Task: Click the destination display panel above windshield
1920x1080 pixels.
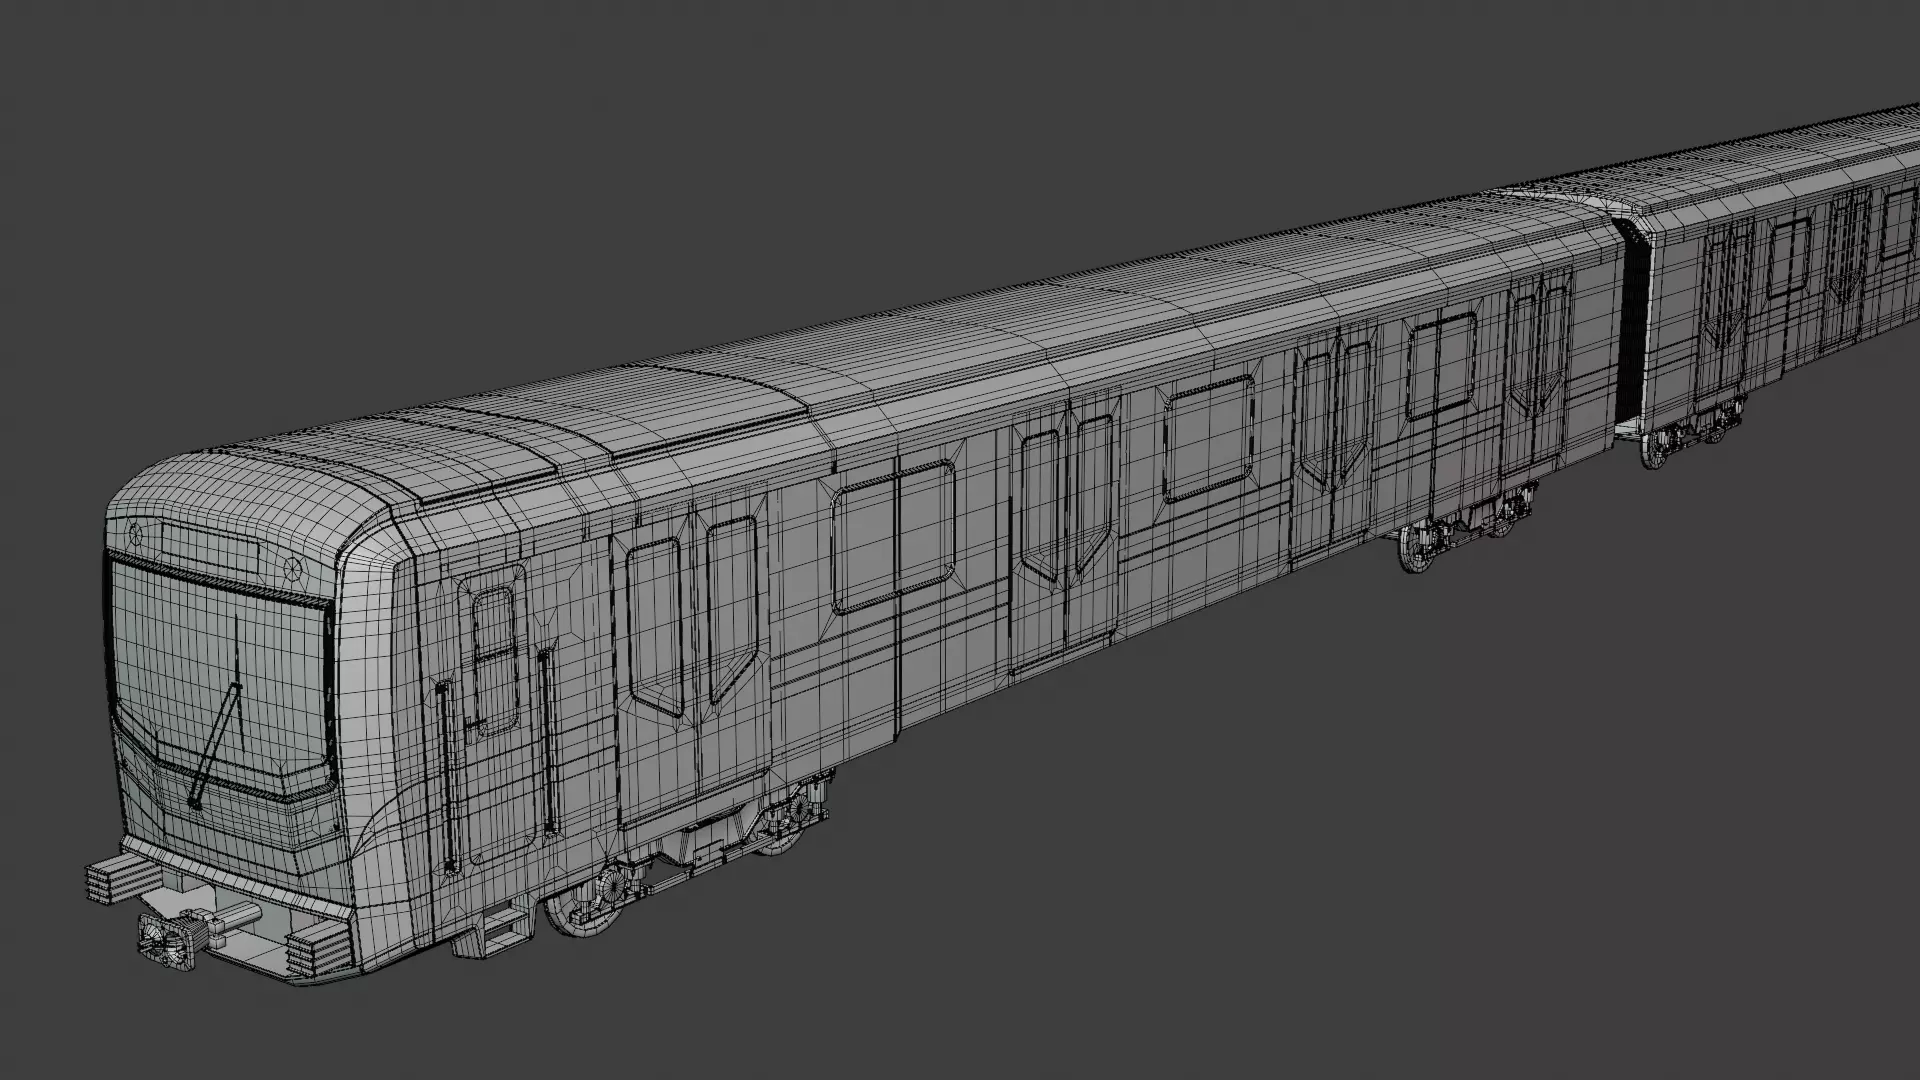Action: 210,546
